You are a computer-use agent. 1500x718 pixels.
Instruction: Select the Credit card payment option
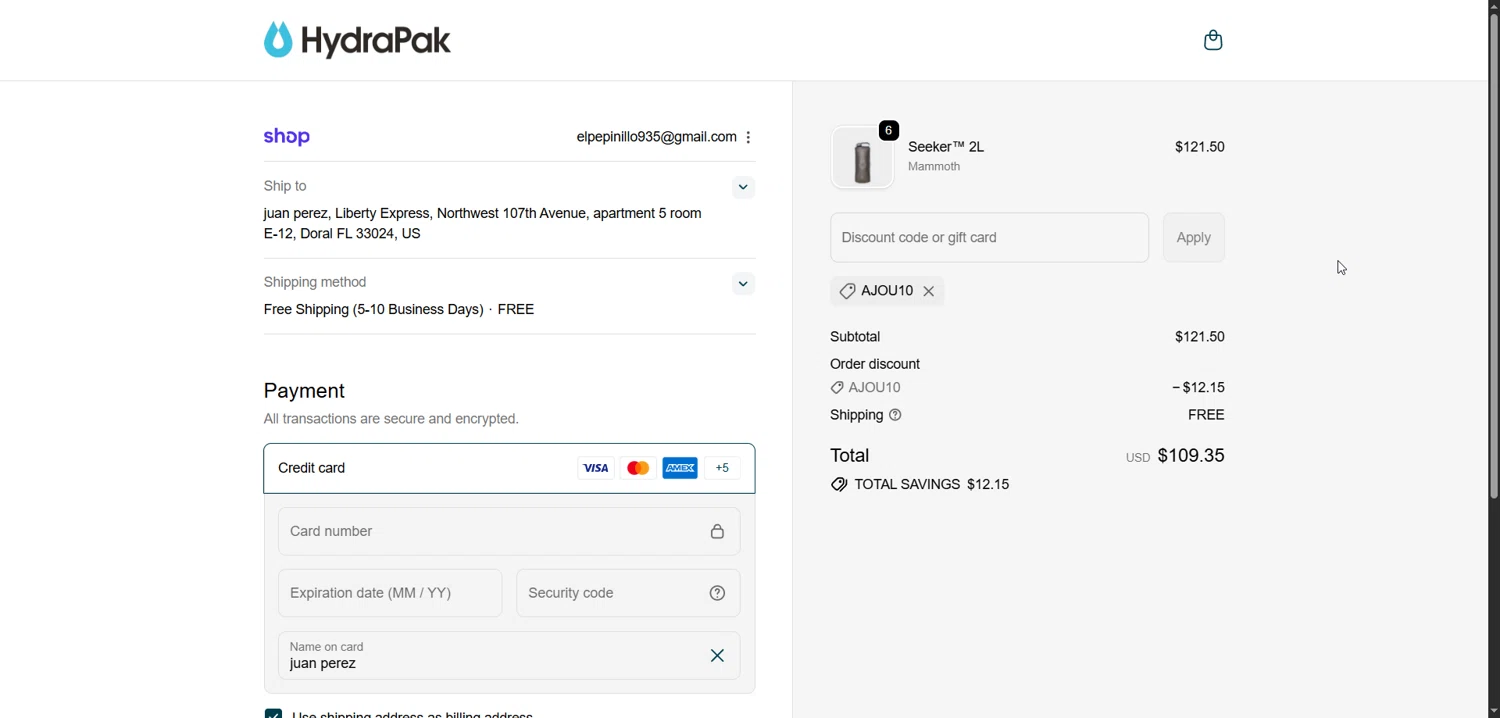coord(509,468)
